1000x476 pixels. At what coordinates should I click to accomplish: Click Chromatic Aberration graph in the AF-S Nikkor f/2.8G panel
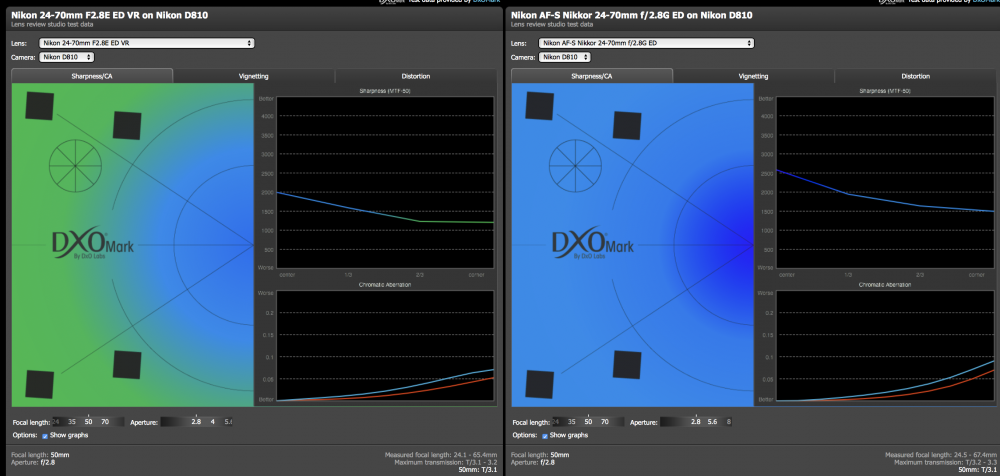pos(885,346)
